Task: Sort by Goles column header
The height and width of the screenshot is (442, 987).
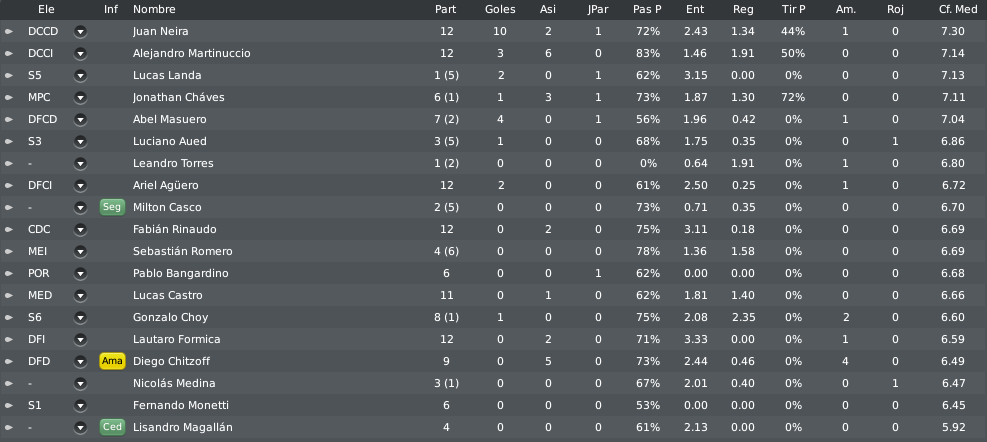Action: coord(500,9)
